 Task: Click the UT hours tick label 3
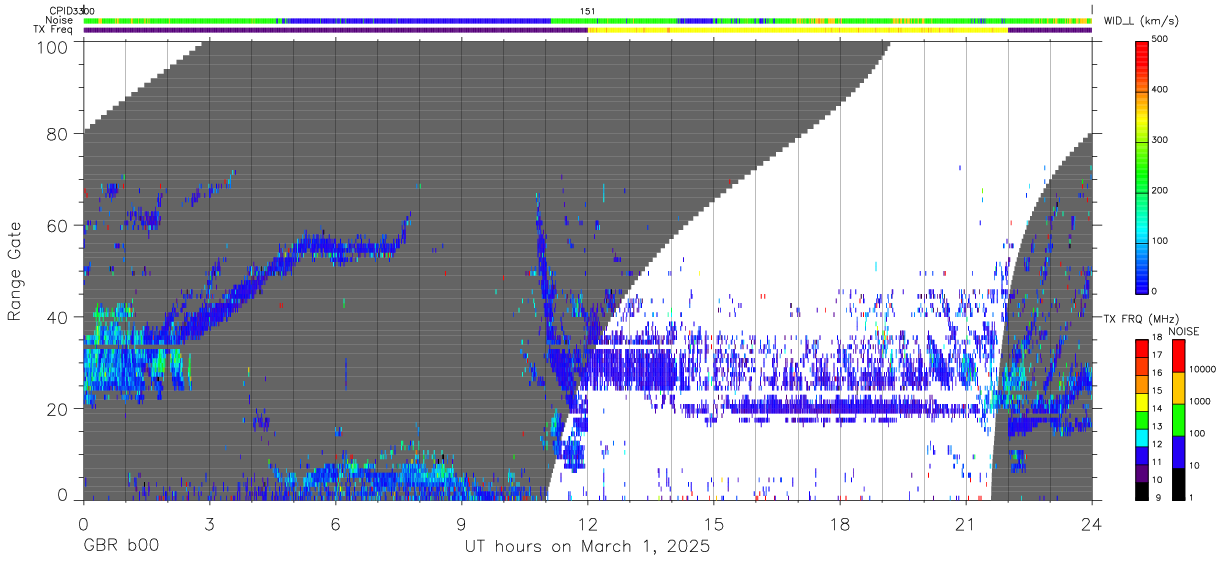[209, 523]
